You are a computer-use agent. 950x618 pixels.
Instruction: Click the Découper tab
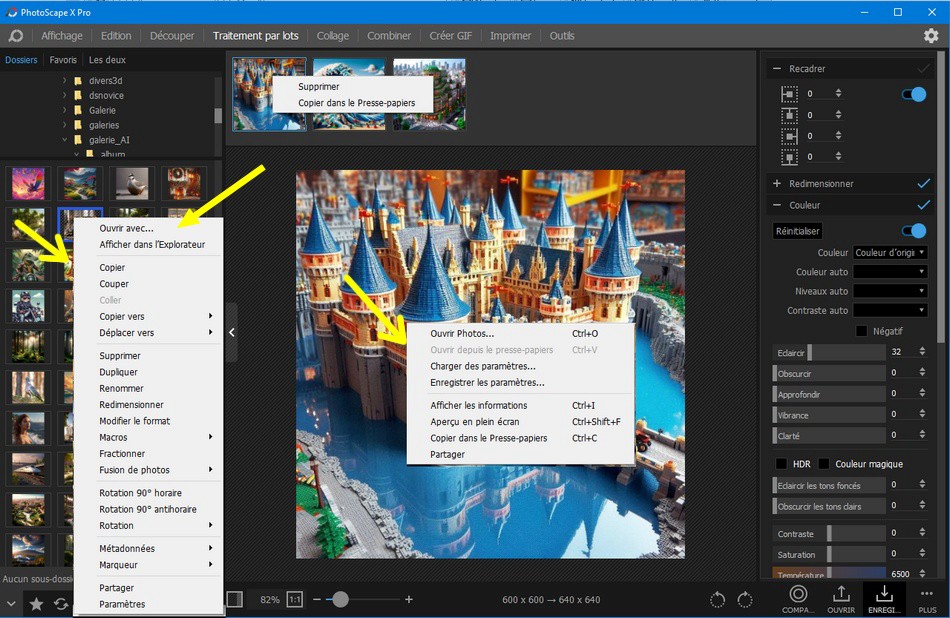172,36
